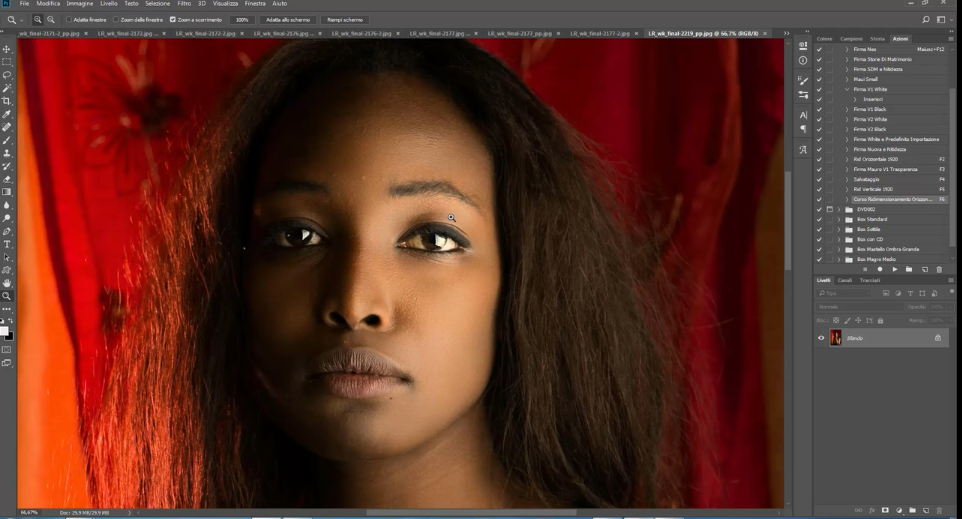
Task: Click the Adatta allo schermo button
Action: 288,19
